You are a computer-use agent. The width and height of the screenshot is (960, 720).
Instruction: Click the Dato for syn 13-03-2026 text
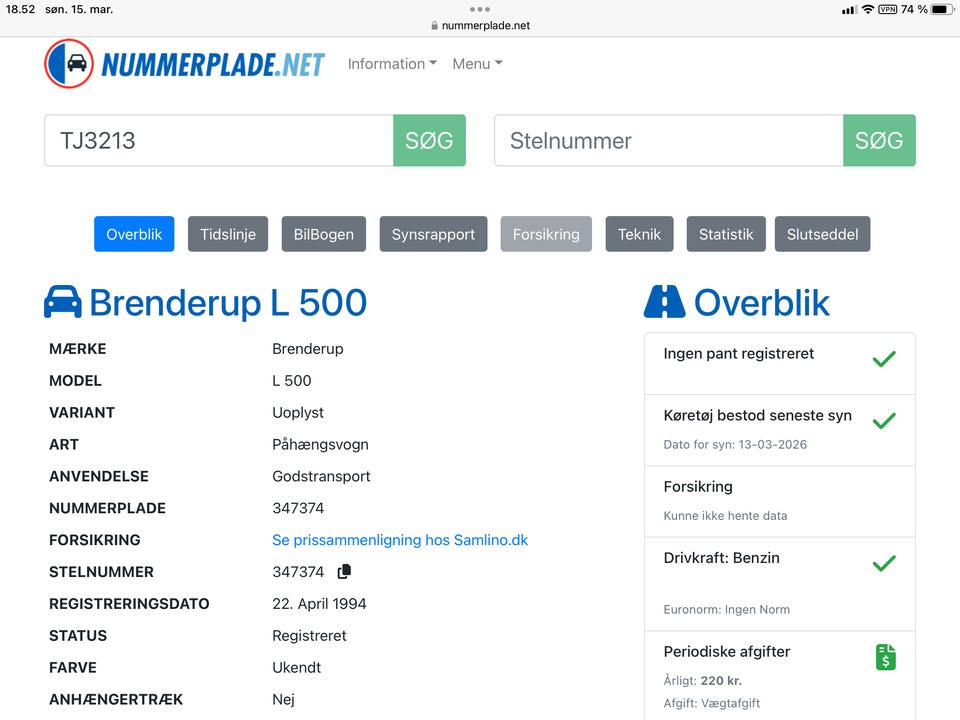[735, 444]
